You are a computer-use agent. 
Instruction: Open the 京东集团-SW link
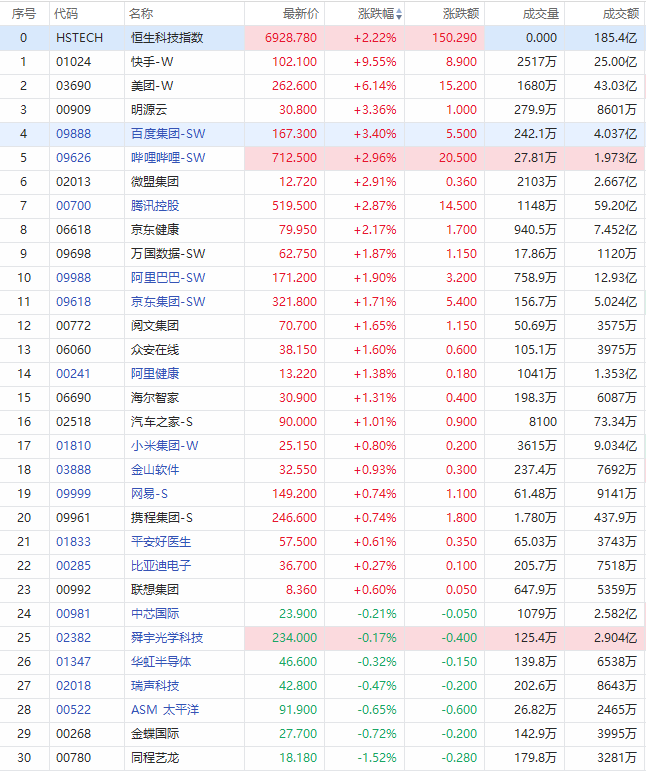pyautogui.click(x=168, y=302)
